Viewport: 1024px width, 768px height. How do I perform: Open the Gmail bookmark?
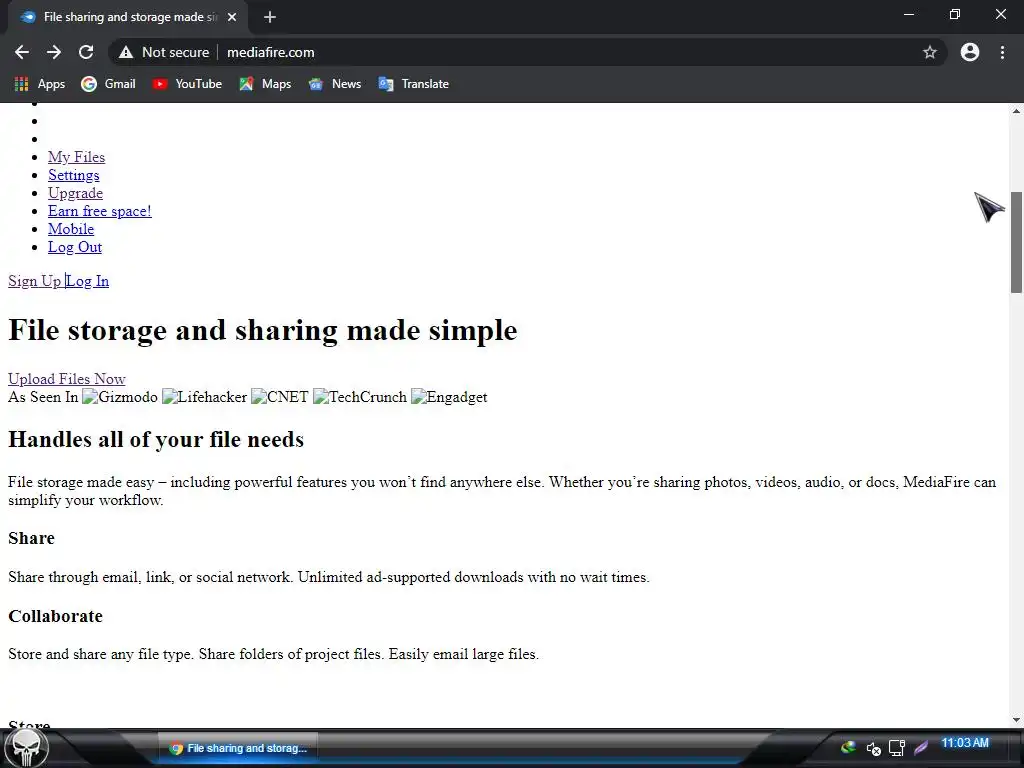click(x=108, y=84)
